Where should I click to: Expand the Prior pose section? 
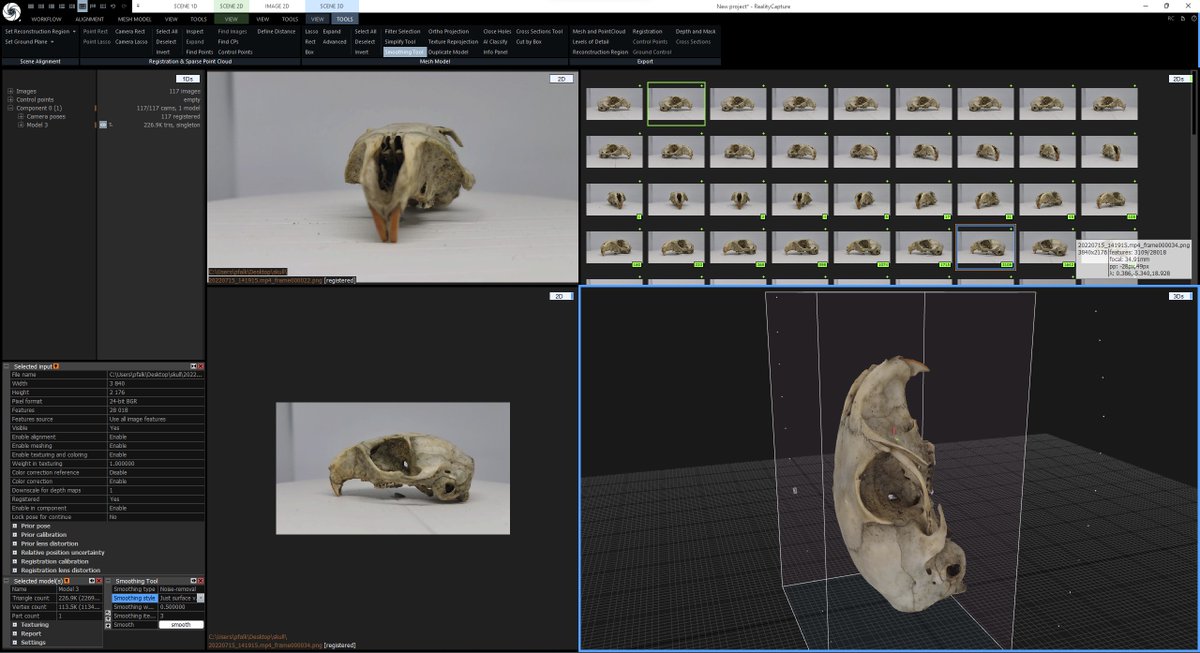pyautogui.click(x=15, y=526)
